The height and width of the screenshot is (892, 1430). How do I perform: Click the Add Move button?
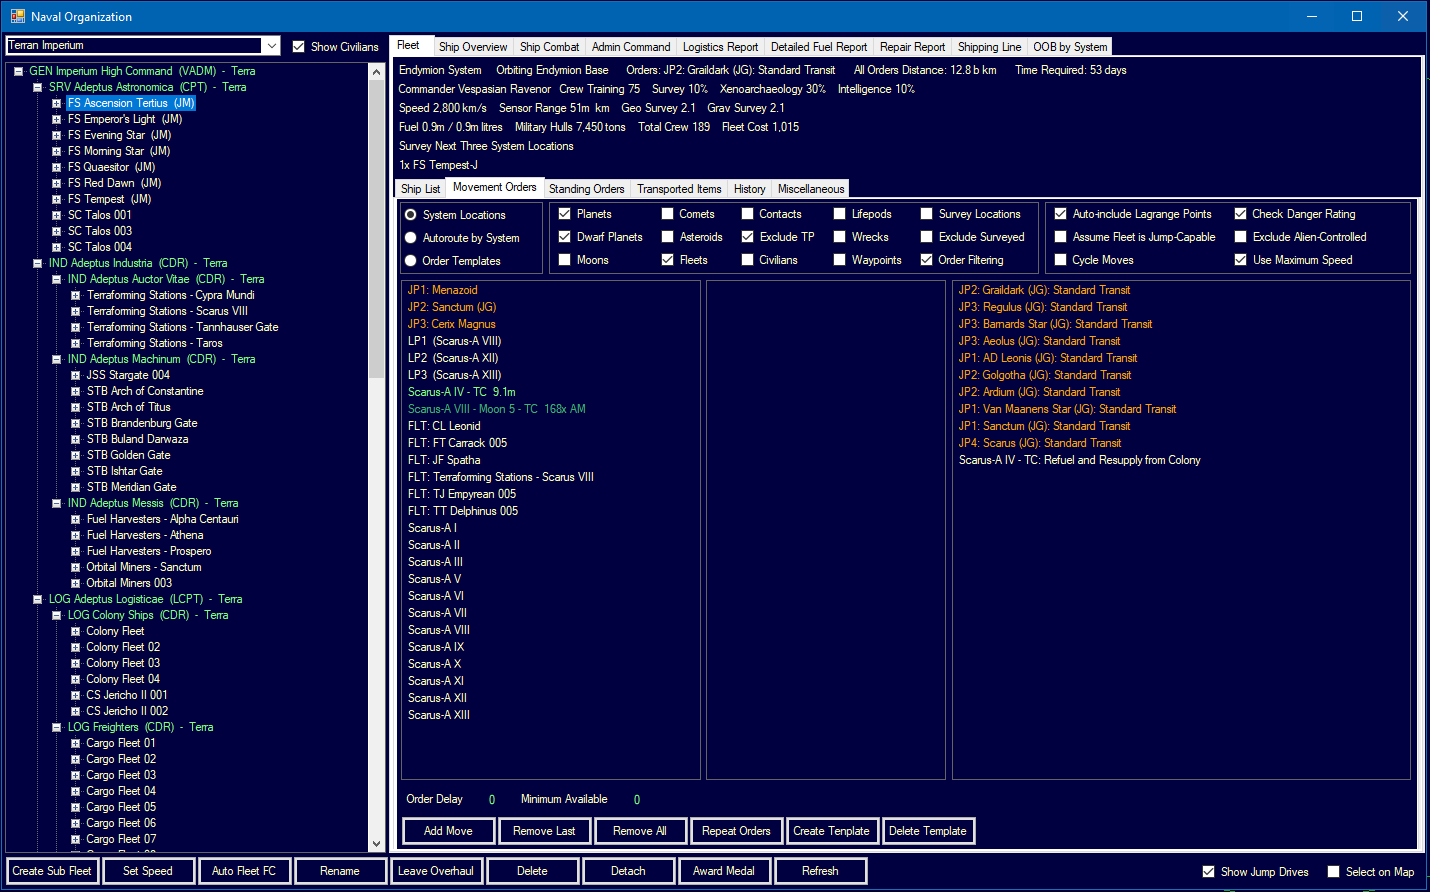448,831
